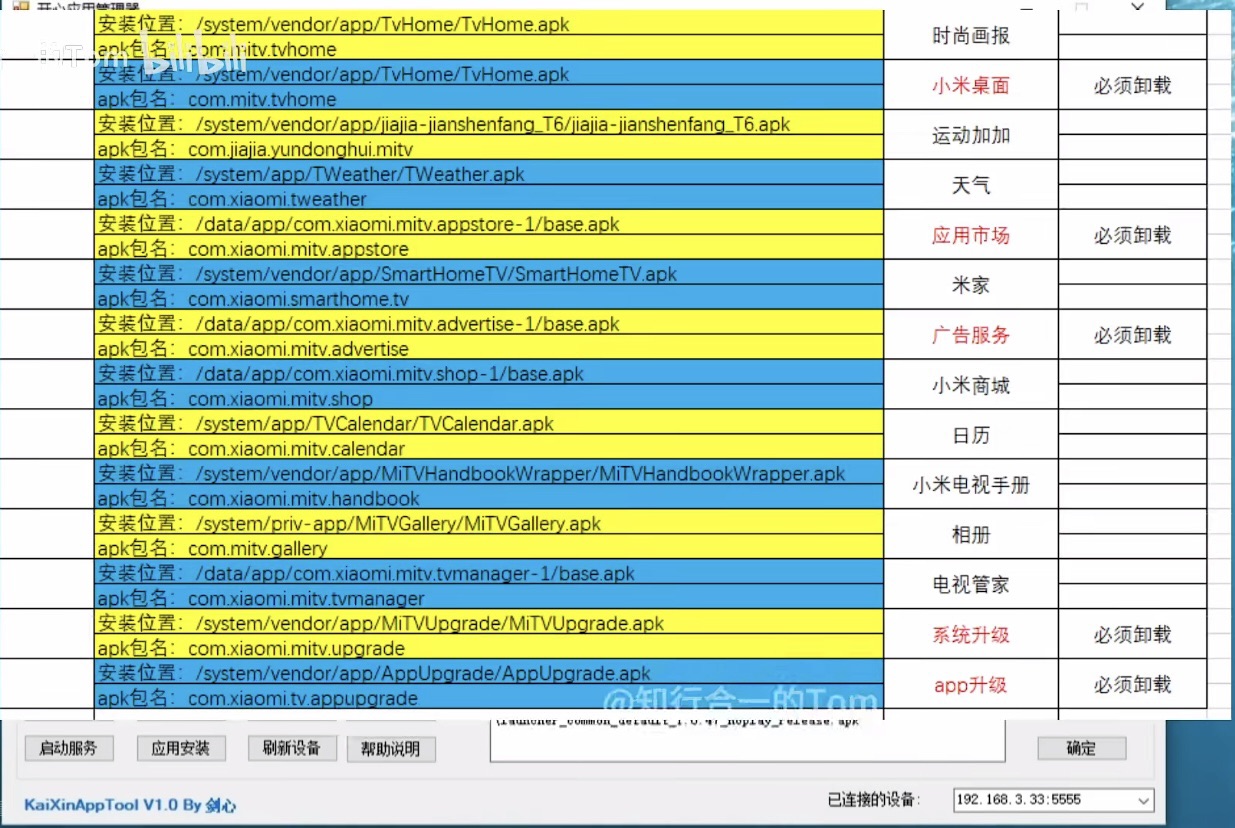Open the 帮助说明 help button
The height and width of the screenshot is (828, 1235).
click(391, 748)
